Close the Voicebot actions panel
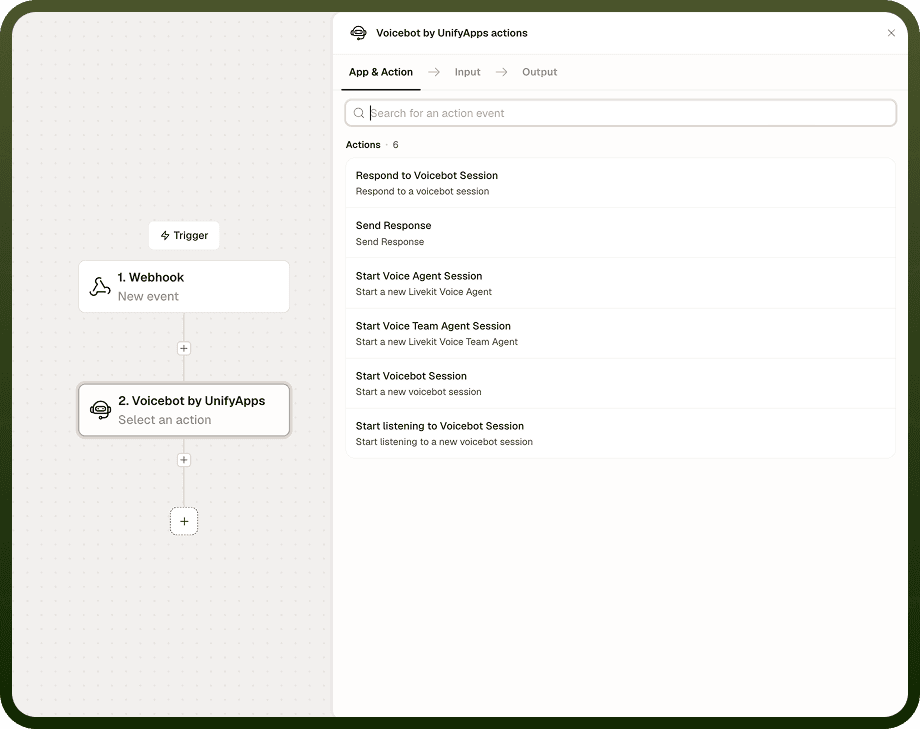Image resolution: width=920 pixels, height=729 pixels. click(891, 33)
